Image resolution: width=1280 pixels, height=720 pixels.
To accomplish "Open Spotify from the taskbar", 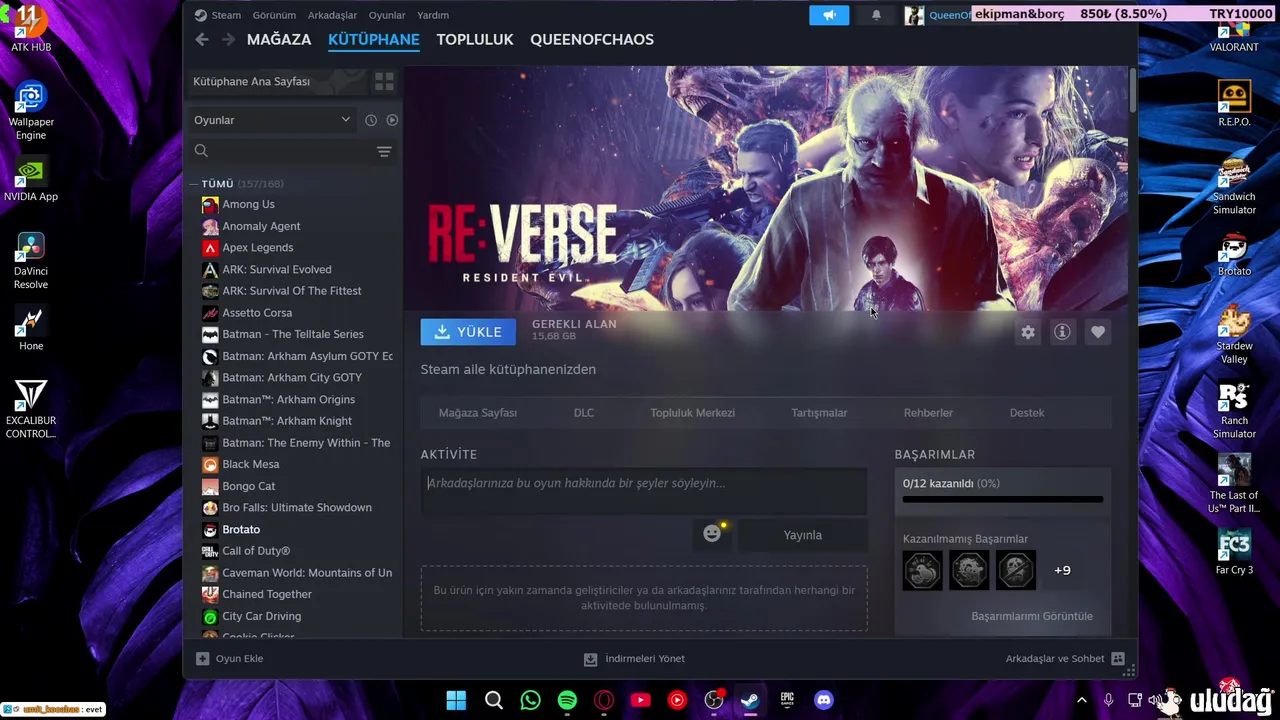I will tap(567, 700).
